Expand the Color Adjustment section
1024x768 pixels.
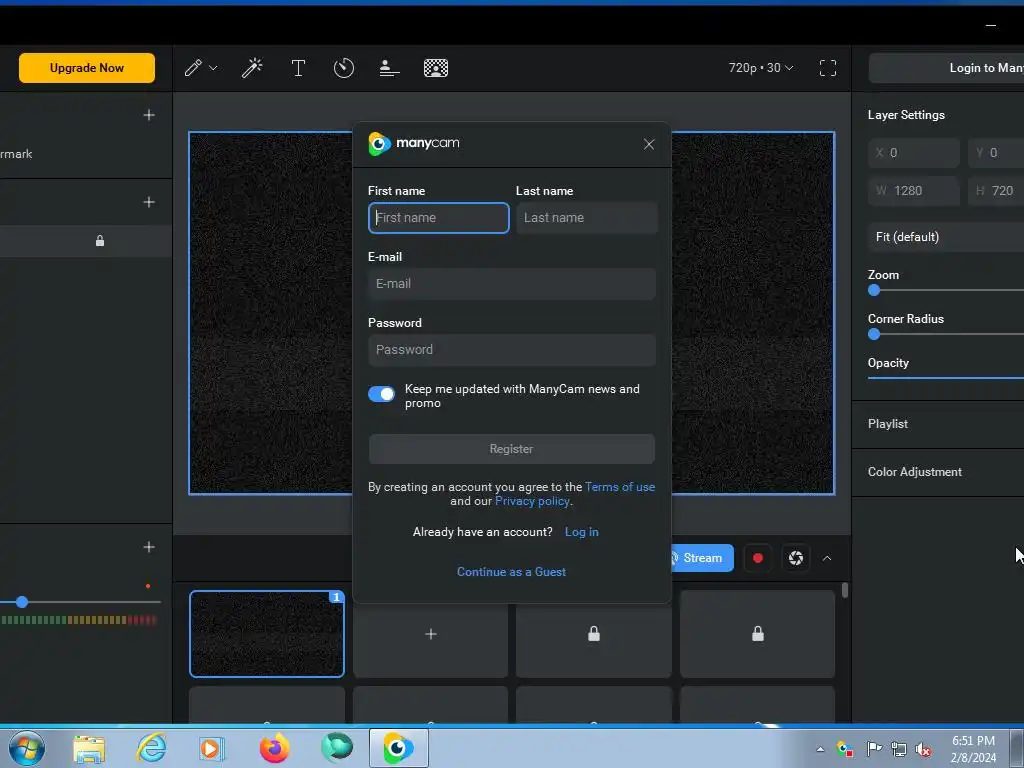pyautogui.click(x=938, y=472)
